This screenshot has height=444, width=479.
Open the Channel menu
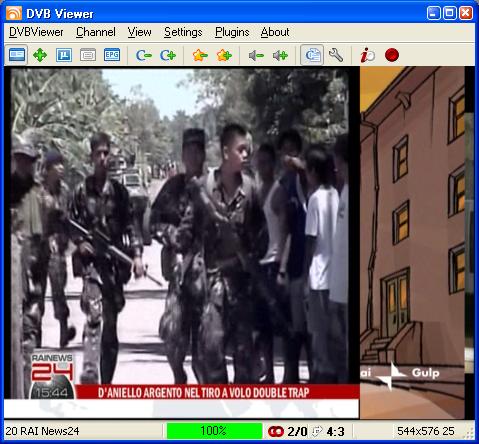pyautogui.click(x=96, y=32)
